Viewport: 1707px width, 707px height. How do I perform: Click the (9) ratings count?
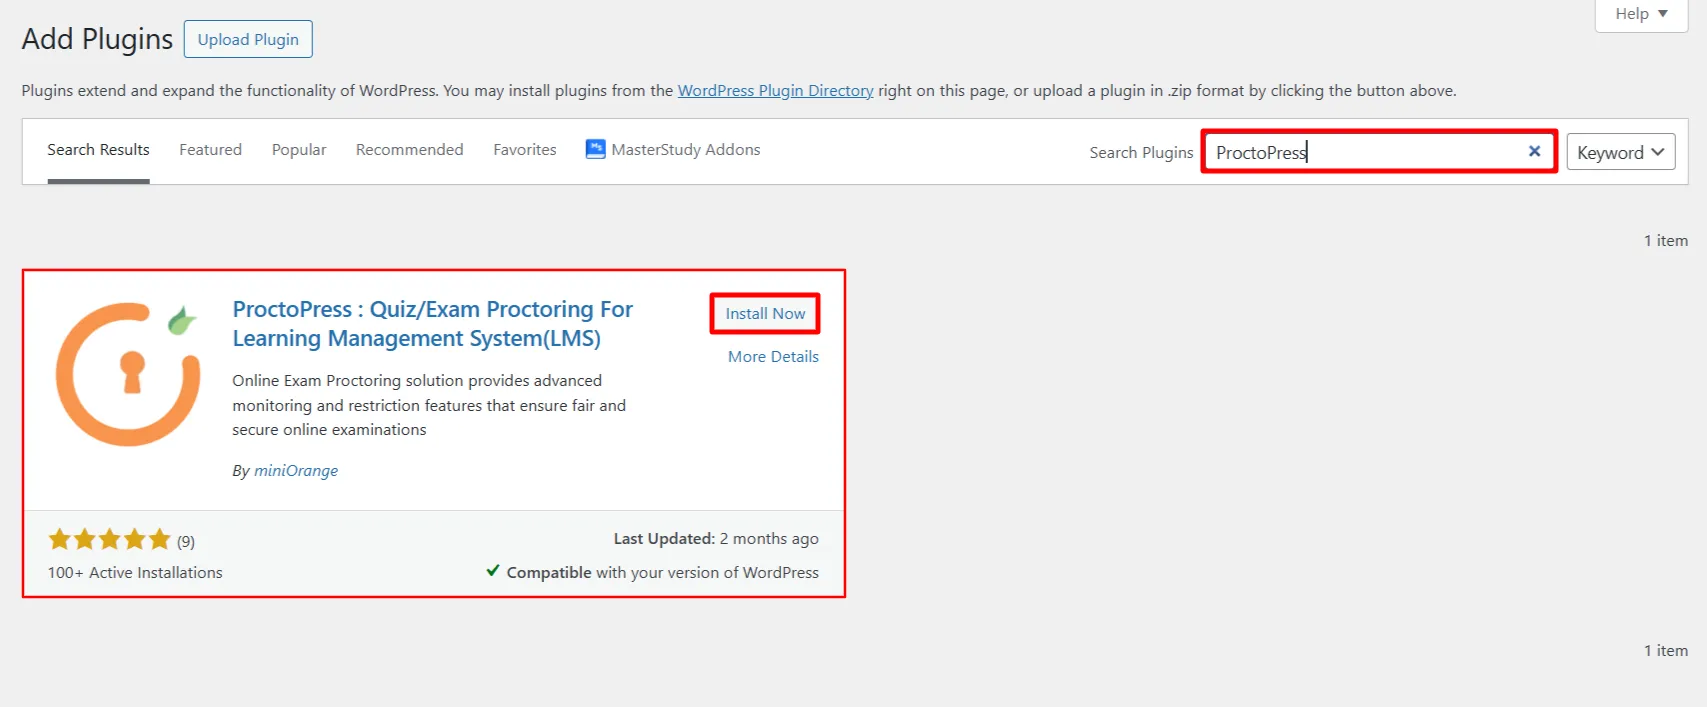coord(186,541)
